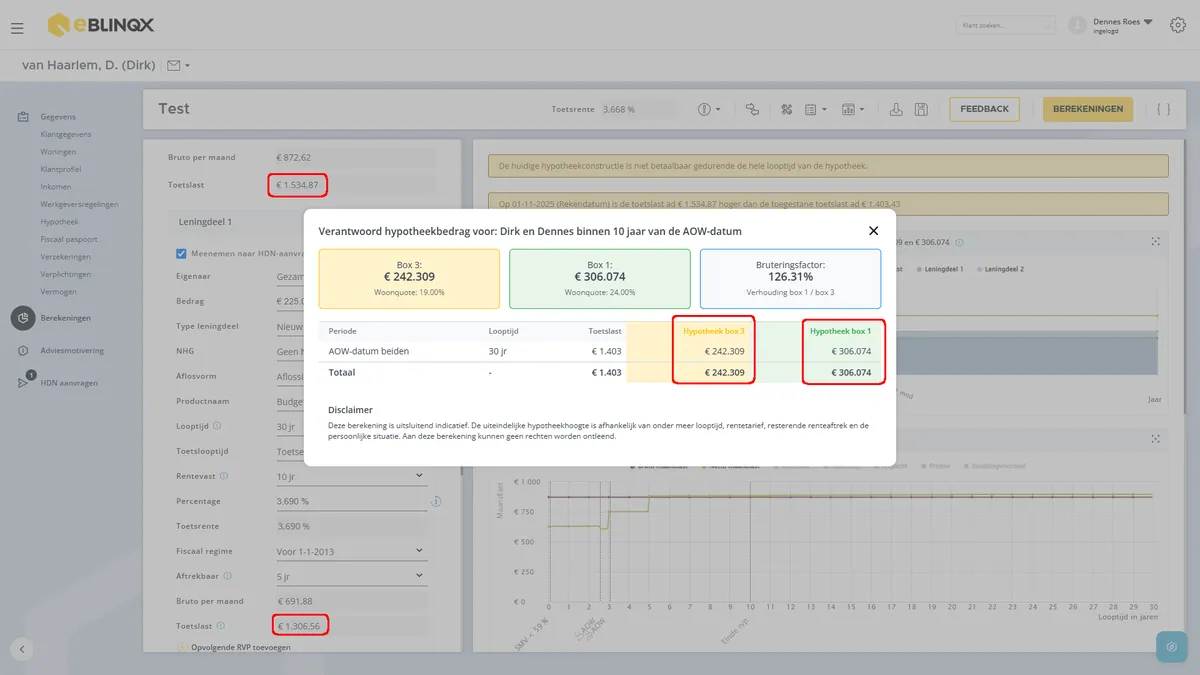Click the Klant zoeken search field
1200x675 pixels.
pos(1006,25)
